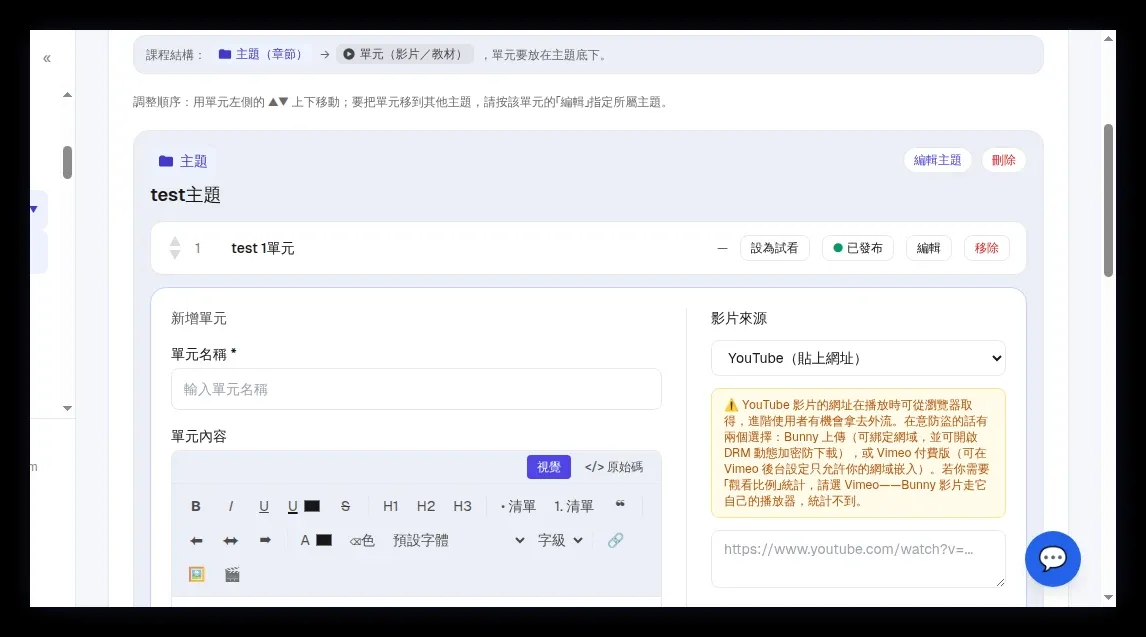Click the 單元內容 label
The image size is (1146, 637).
pos(199,436)
